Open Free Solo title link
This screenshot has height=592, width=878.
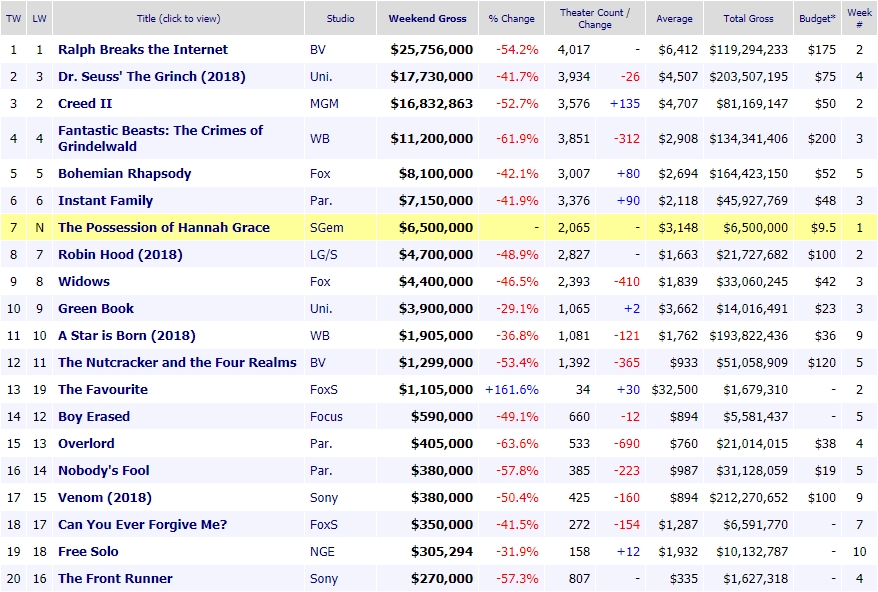click(88, 552)
